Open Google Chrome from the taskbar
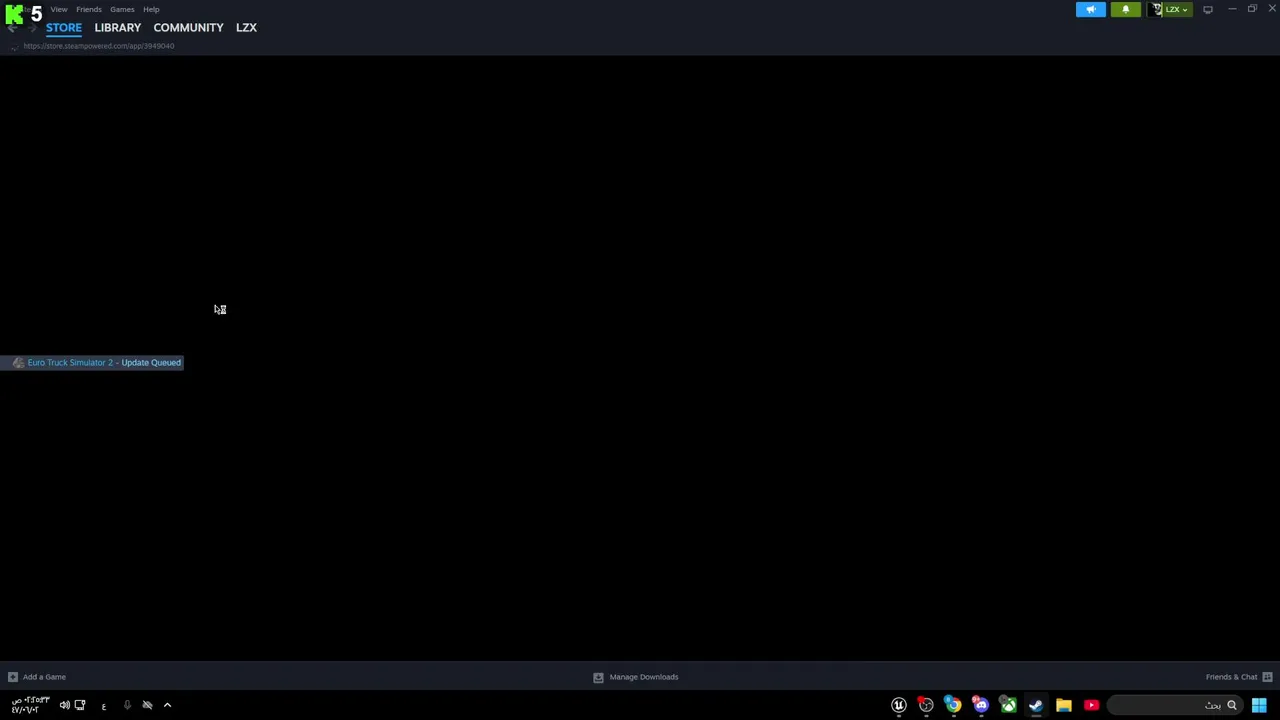 coord(953,706)
